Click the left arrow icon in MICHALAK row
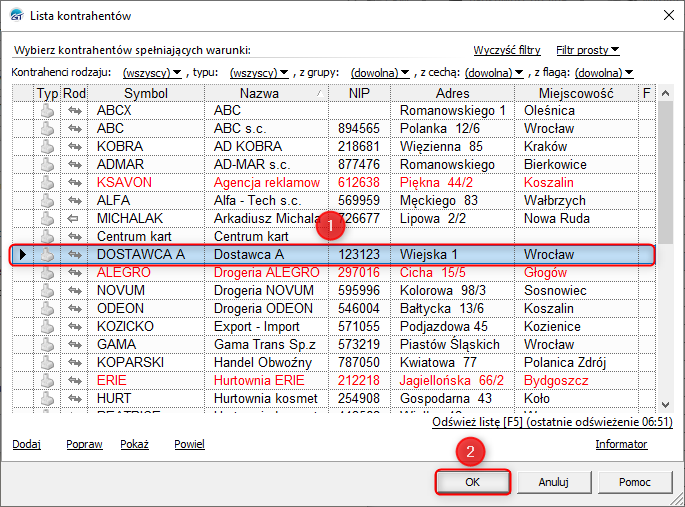The width and height of the screenshot is (685, 507). pos(75,218)
